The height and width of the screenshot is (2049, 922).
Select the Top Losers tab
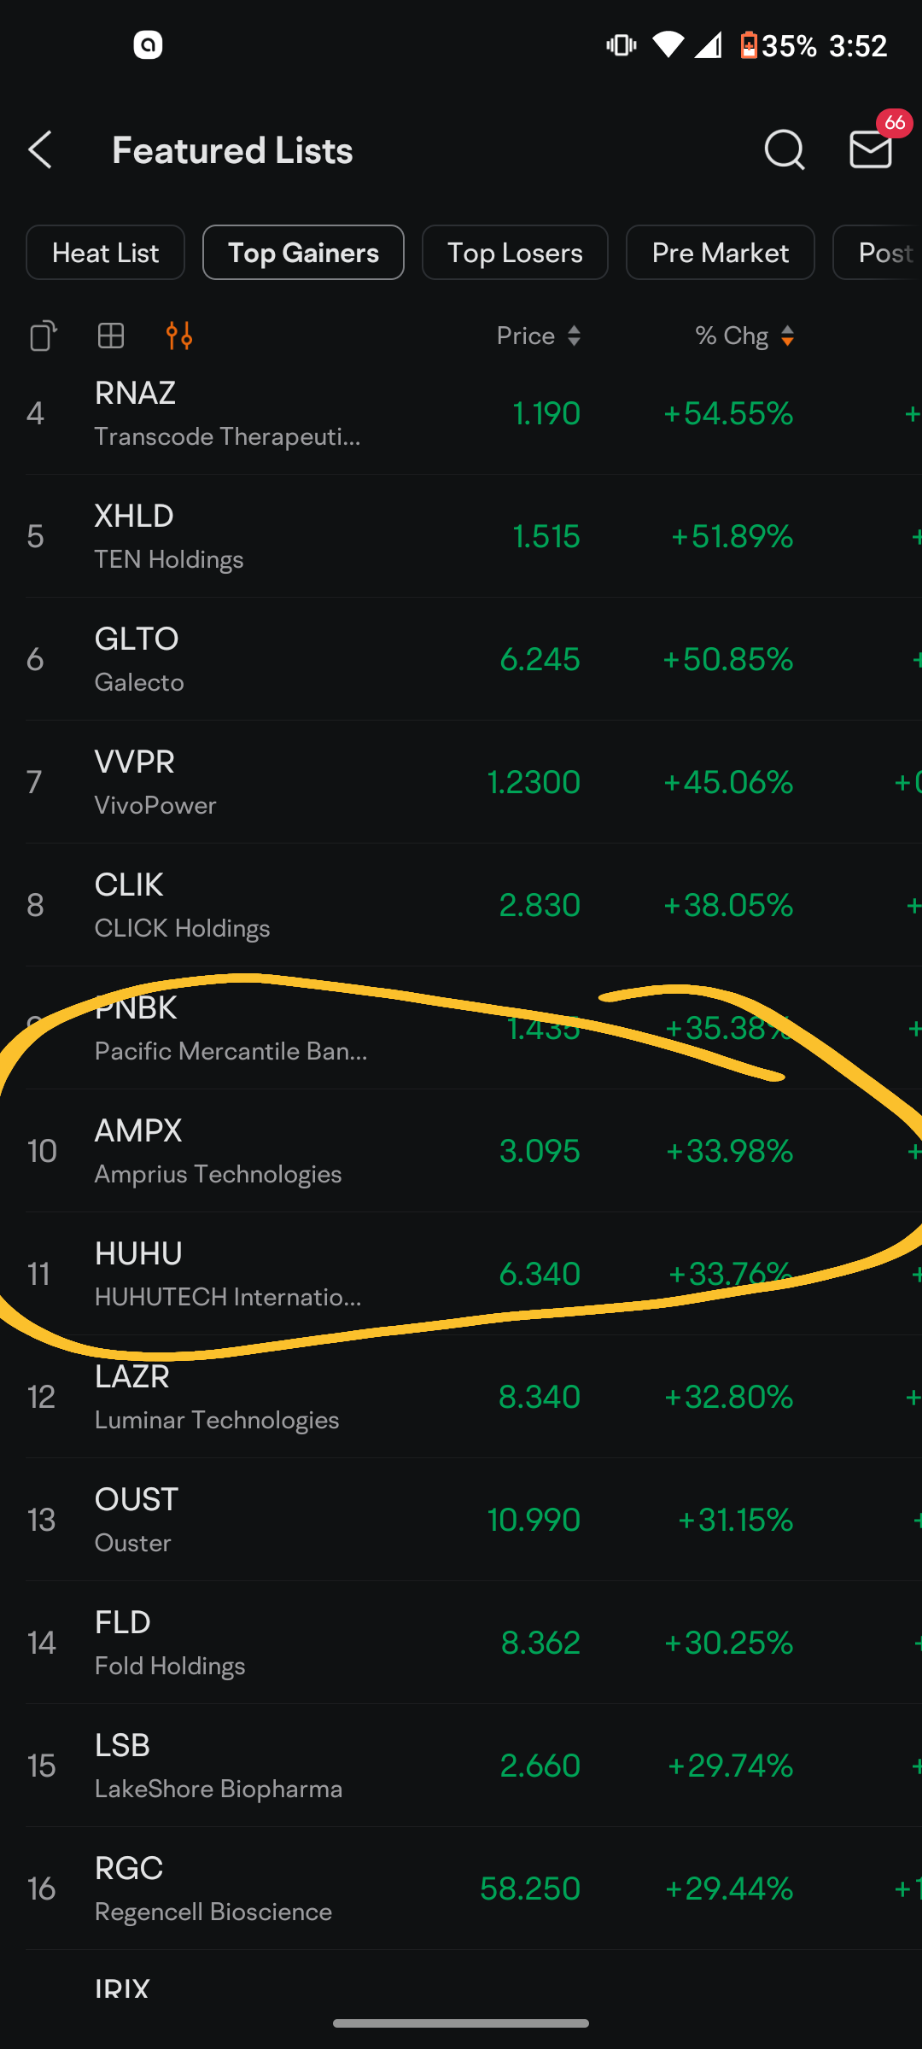click(x=515, y=253)
